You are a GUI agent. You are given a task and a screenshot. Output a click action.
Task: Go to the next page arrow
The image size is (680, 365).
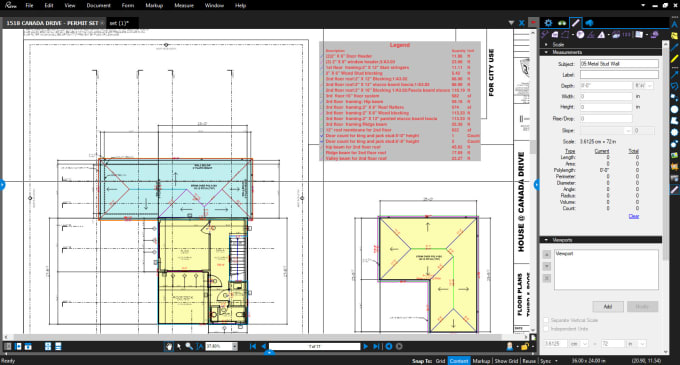tap(366, 346)
